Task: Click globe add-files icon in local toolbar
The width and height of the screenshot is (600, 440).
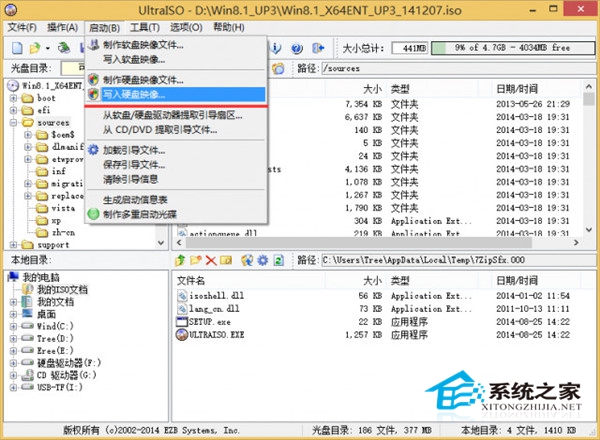Action: pyautogui.click(x=247, y=260)
